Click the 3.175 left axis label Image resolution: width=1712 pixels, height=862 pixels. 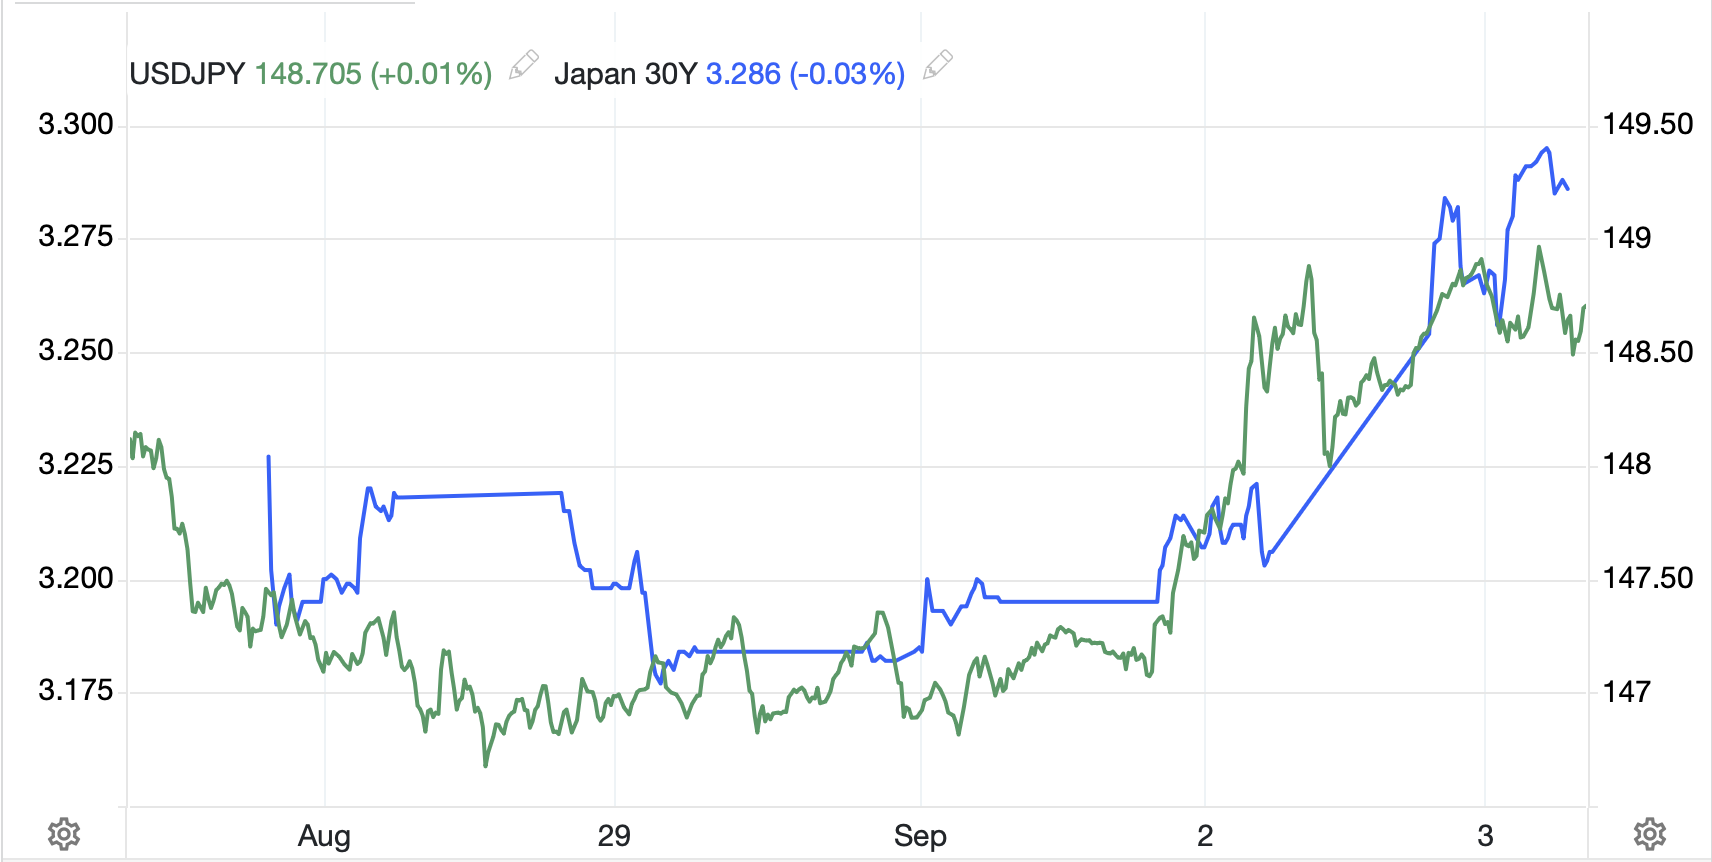[x=76, y=691]
